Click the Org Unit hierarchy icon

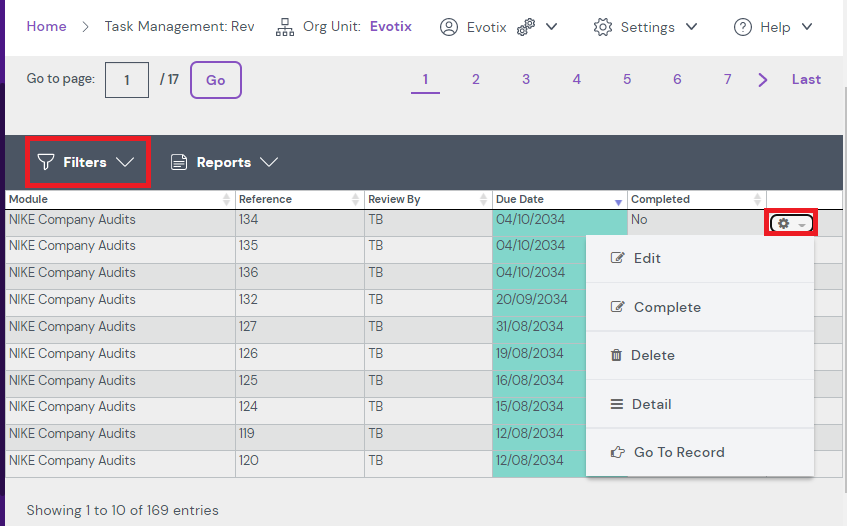tap(285, 27)
